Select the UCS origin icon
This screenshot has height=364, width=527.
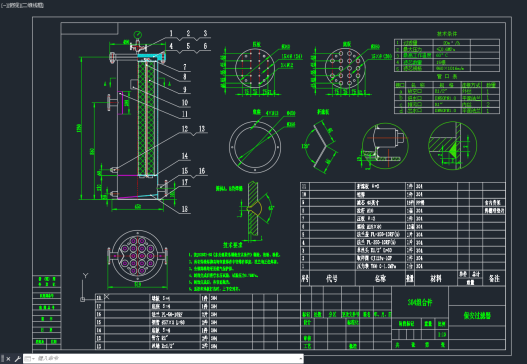point(82,299)
